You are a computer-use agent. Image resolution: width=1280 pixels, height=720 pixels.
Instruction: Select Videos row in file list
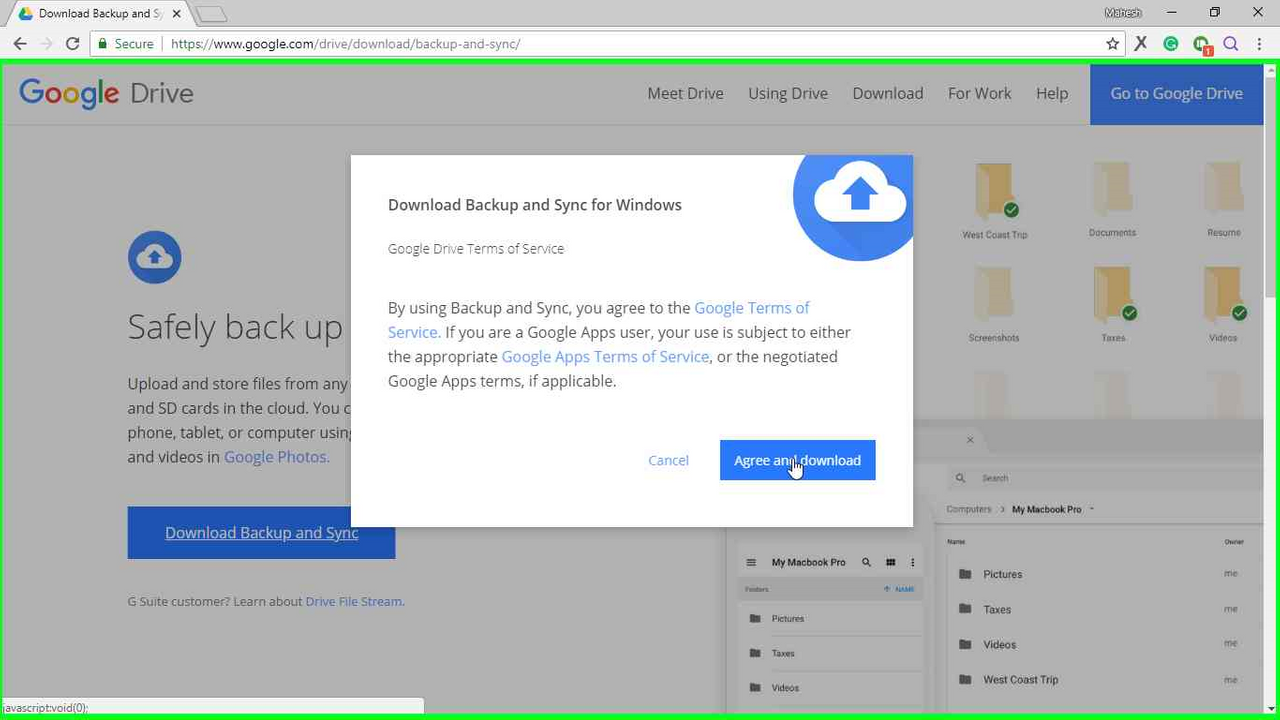[x=1100, y=644]
